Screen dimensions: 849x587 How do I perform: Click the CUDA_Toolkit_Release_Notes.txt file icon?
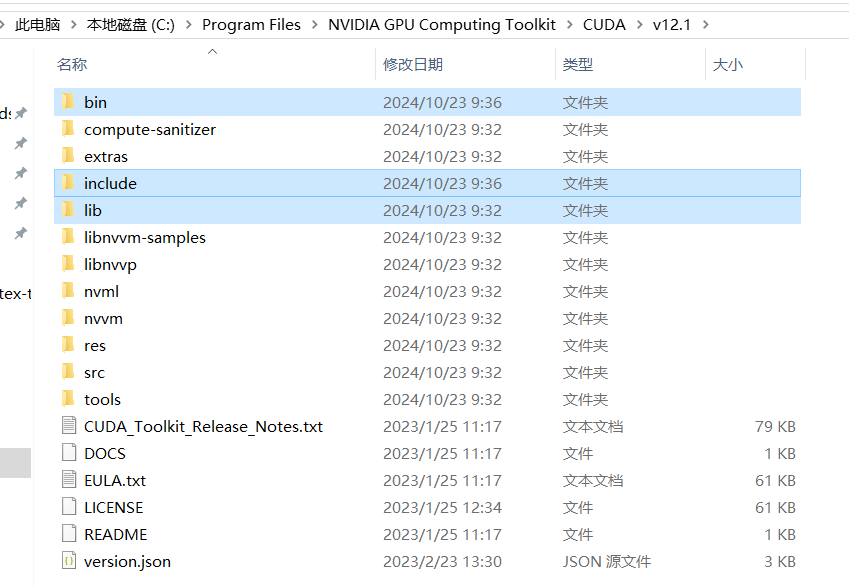69,426
